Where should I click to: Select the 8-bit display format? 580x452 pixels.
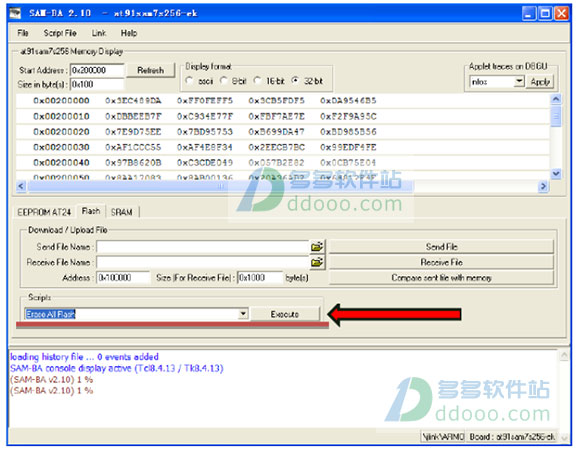(x=223, y=81)
